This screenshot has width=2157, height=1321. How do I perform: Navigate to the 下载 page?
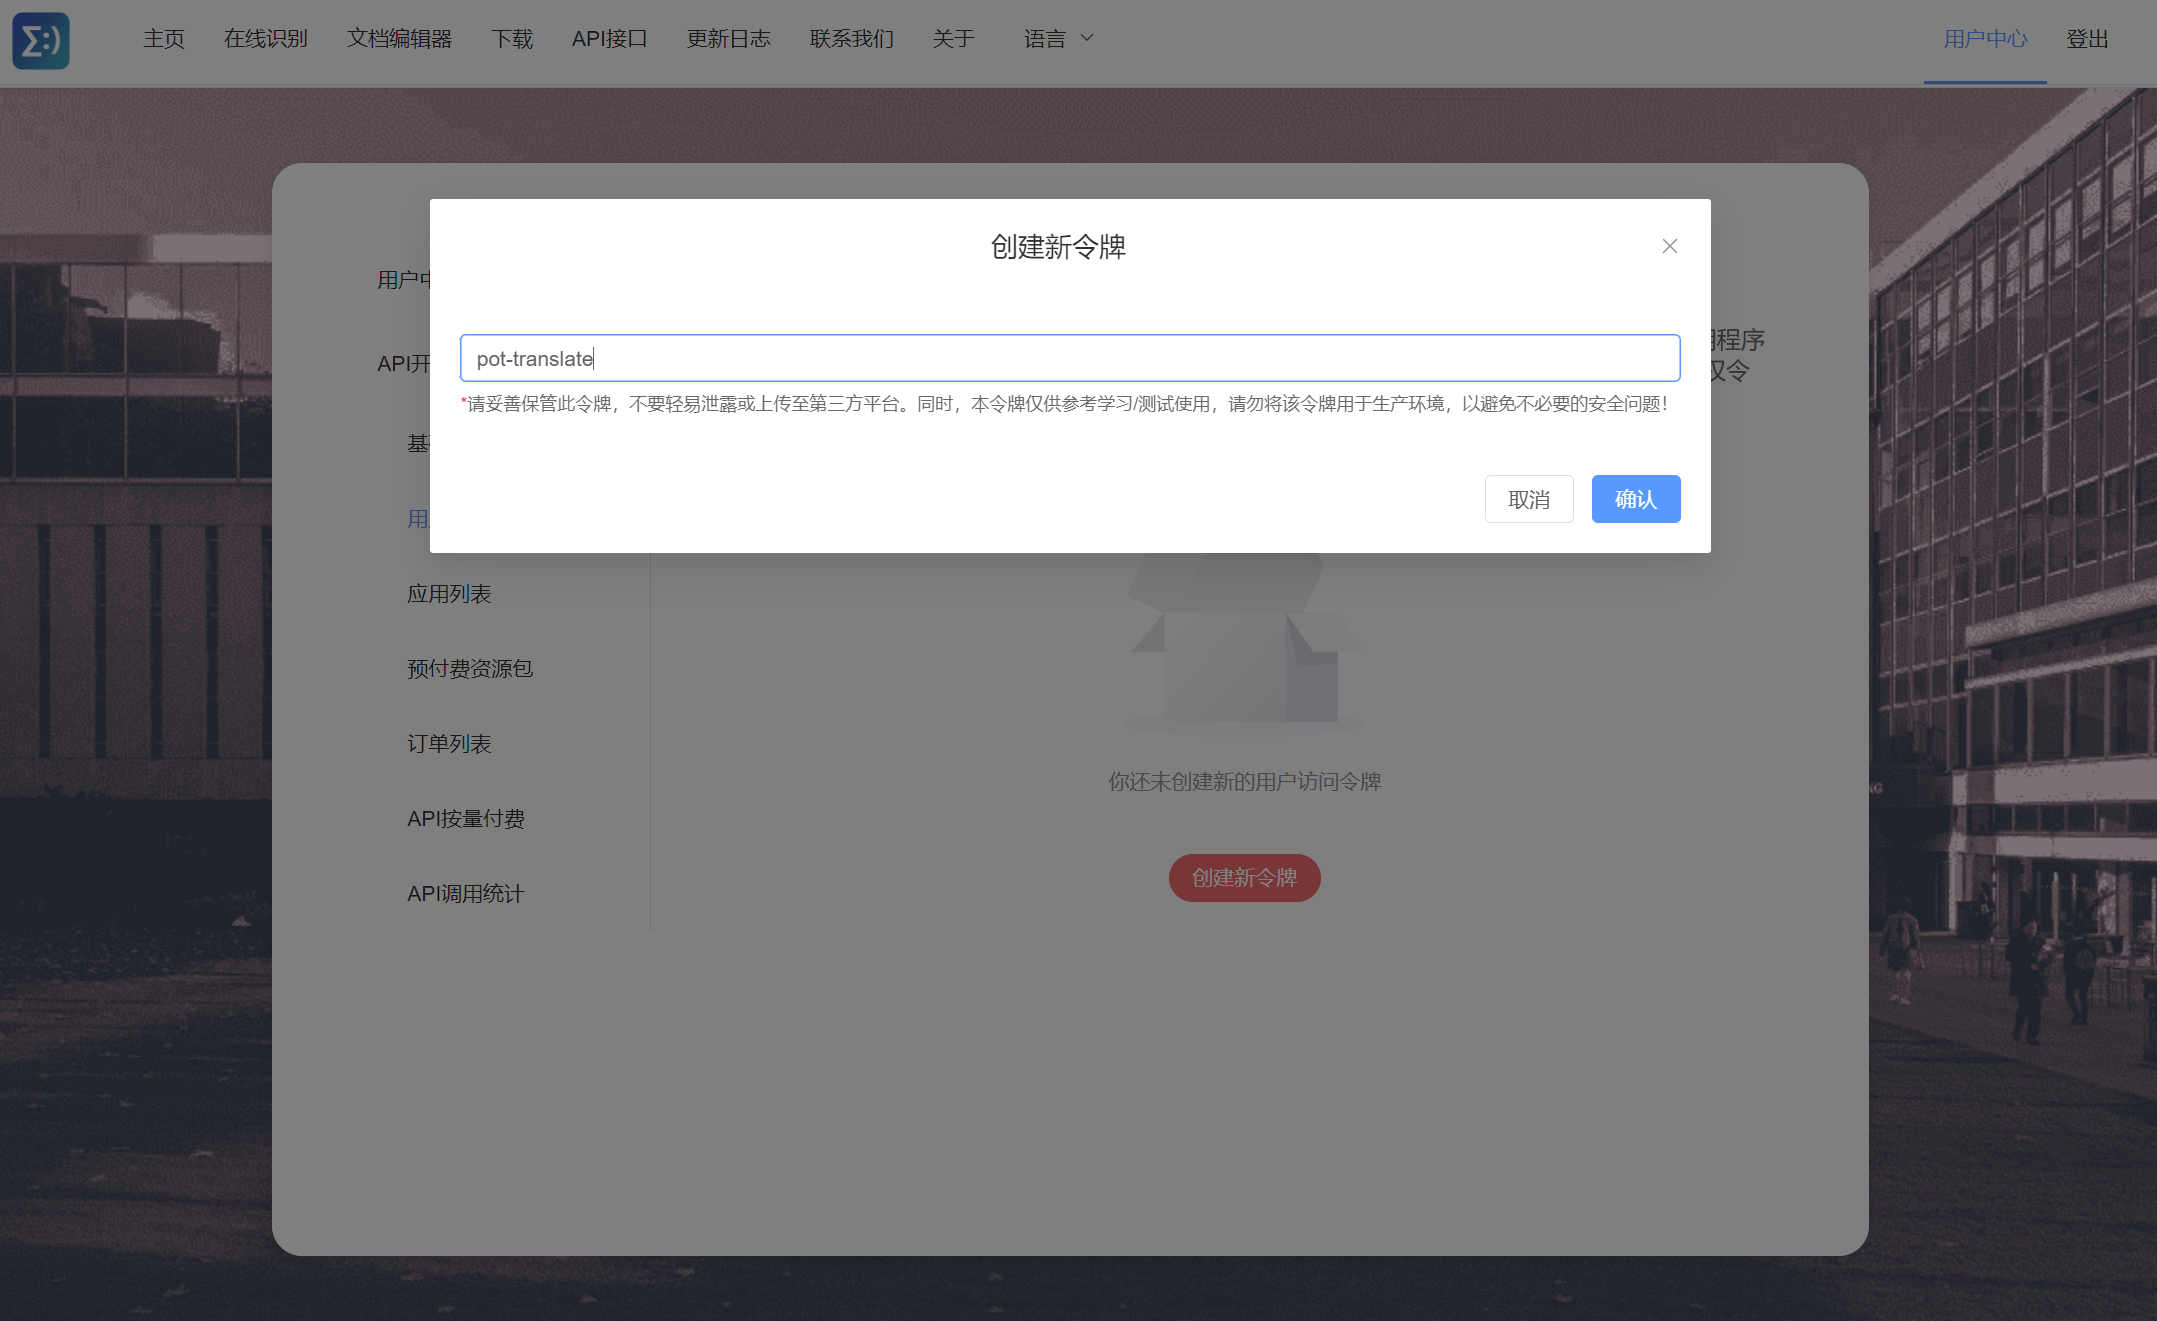click(x=512, y=38)
